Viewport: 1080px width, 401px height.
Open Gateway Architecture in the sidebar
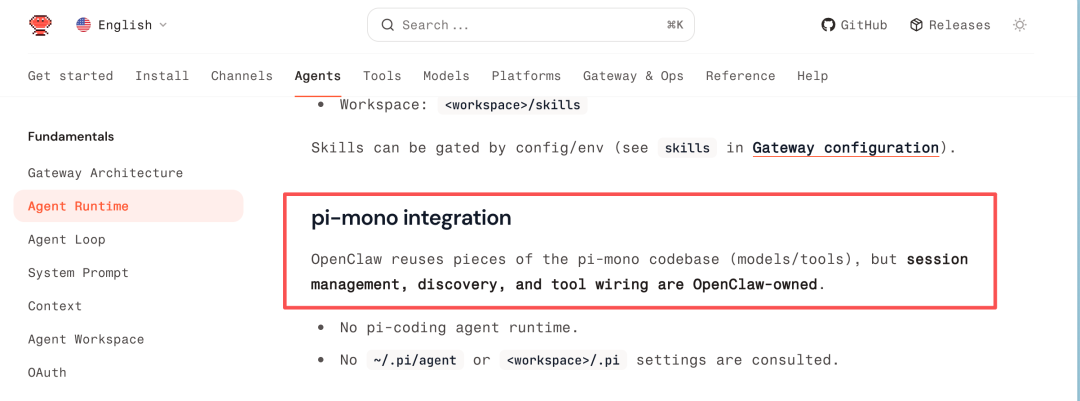[x=105, y=173]
